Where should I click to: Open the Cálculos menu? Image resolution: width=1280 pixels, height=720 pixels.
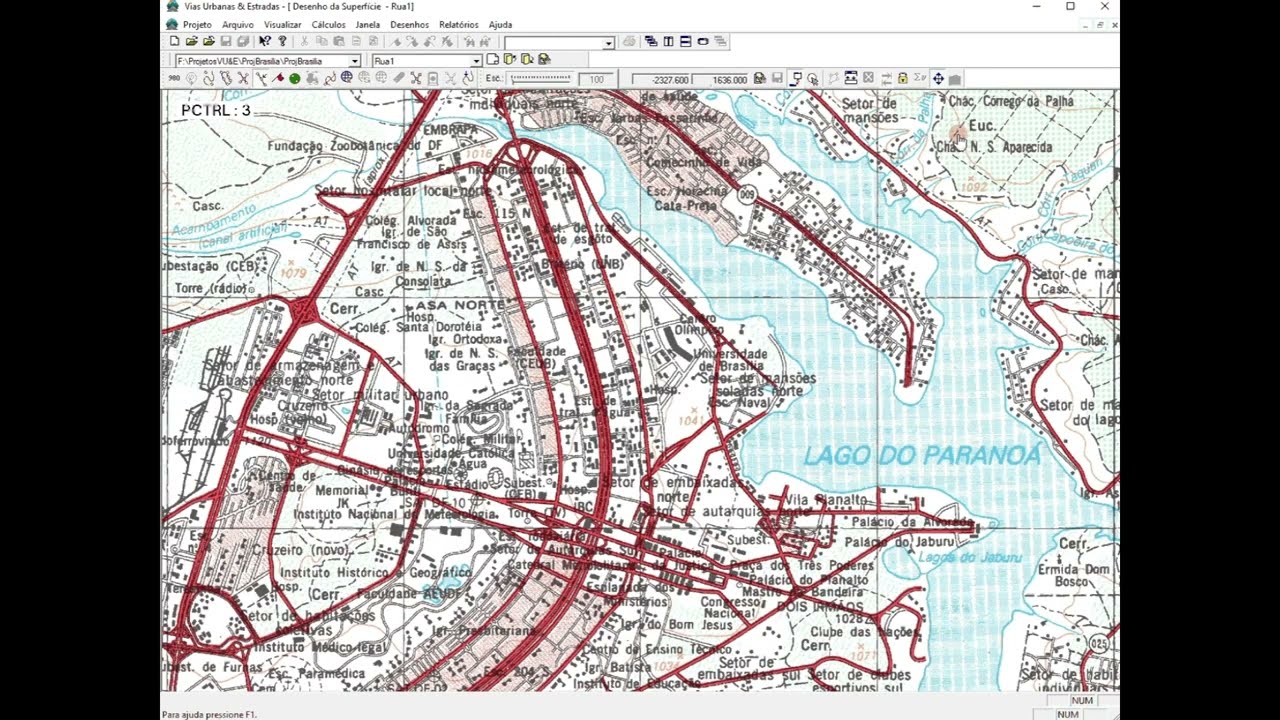(x=329, y=24)
